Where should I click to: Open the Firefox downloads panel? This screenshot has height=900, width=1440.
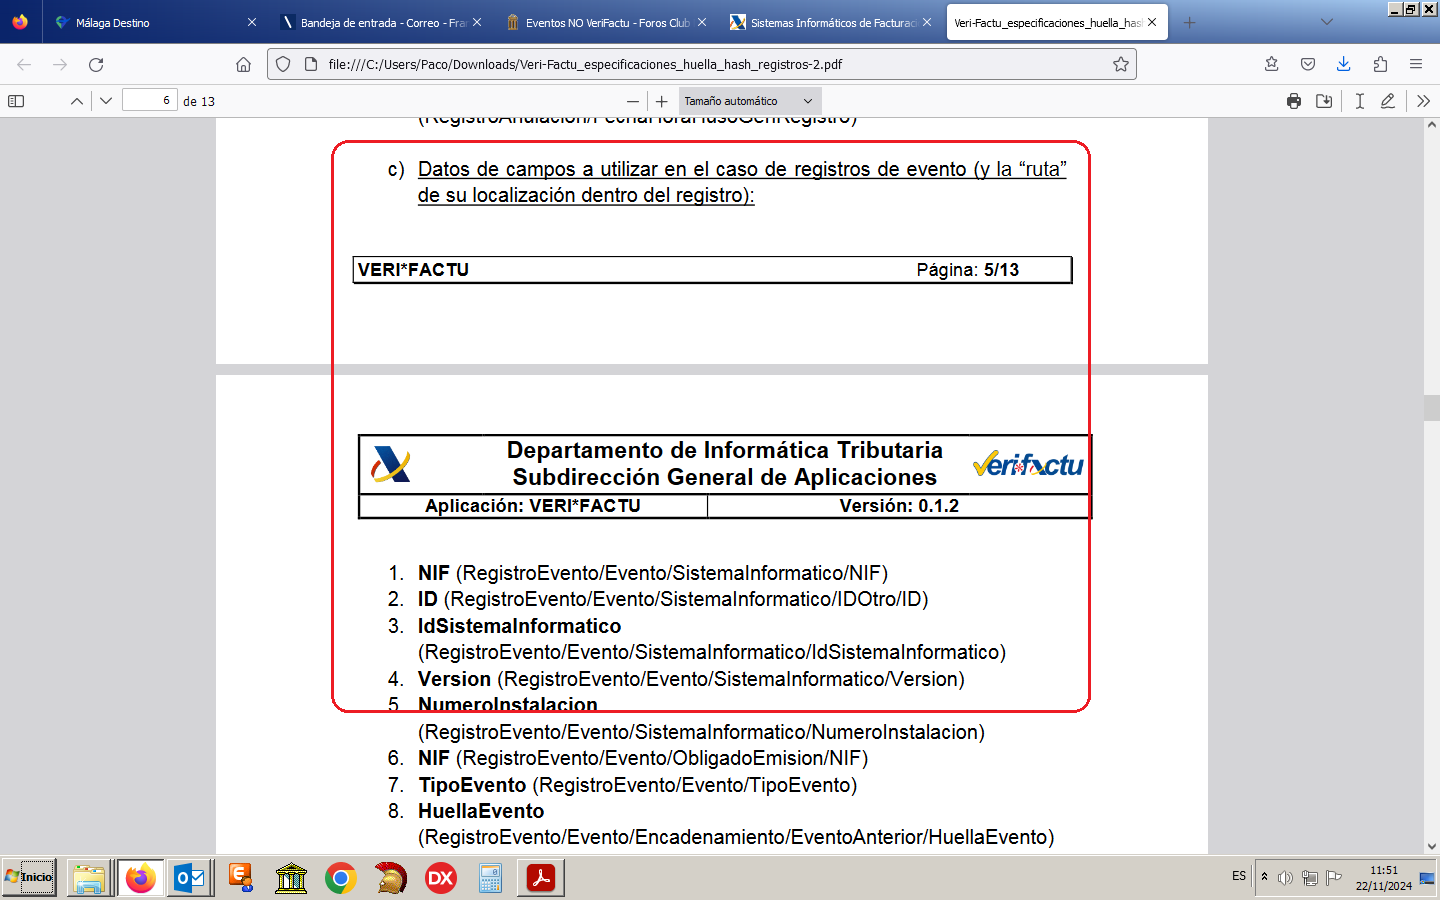click(x=1344, y=64)
